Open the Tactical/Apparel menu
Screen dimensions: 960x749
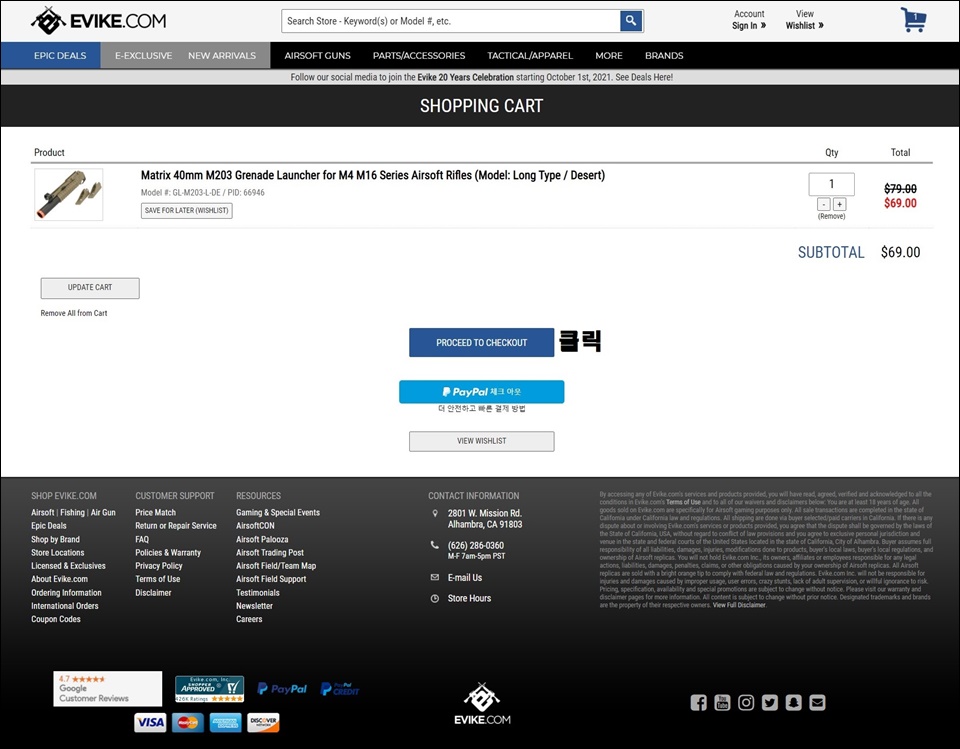[530, 55]
